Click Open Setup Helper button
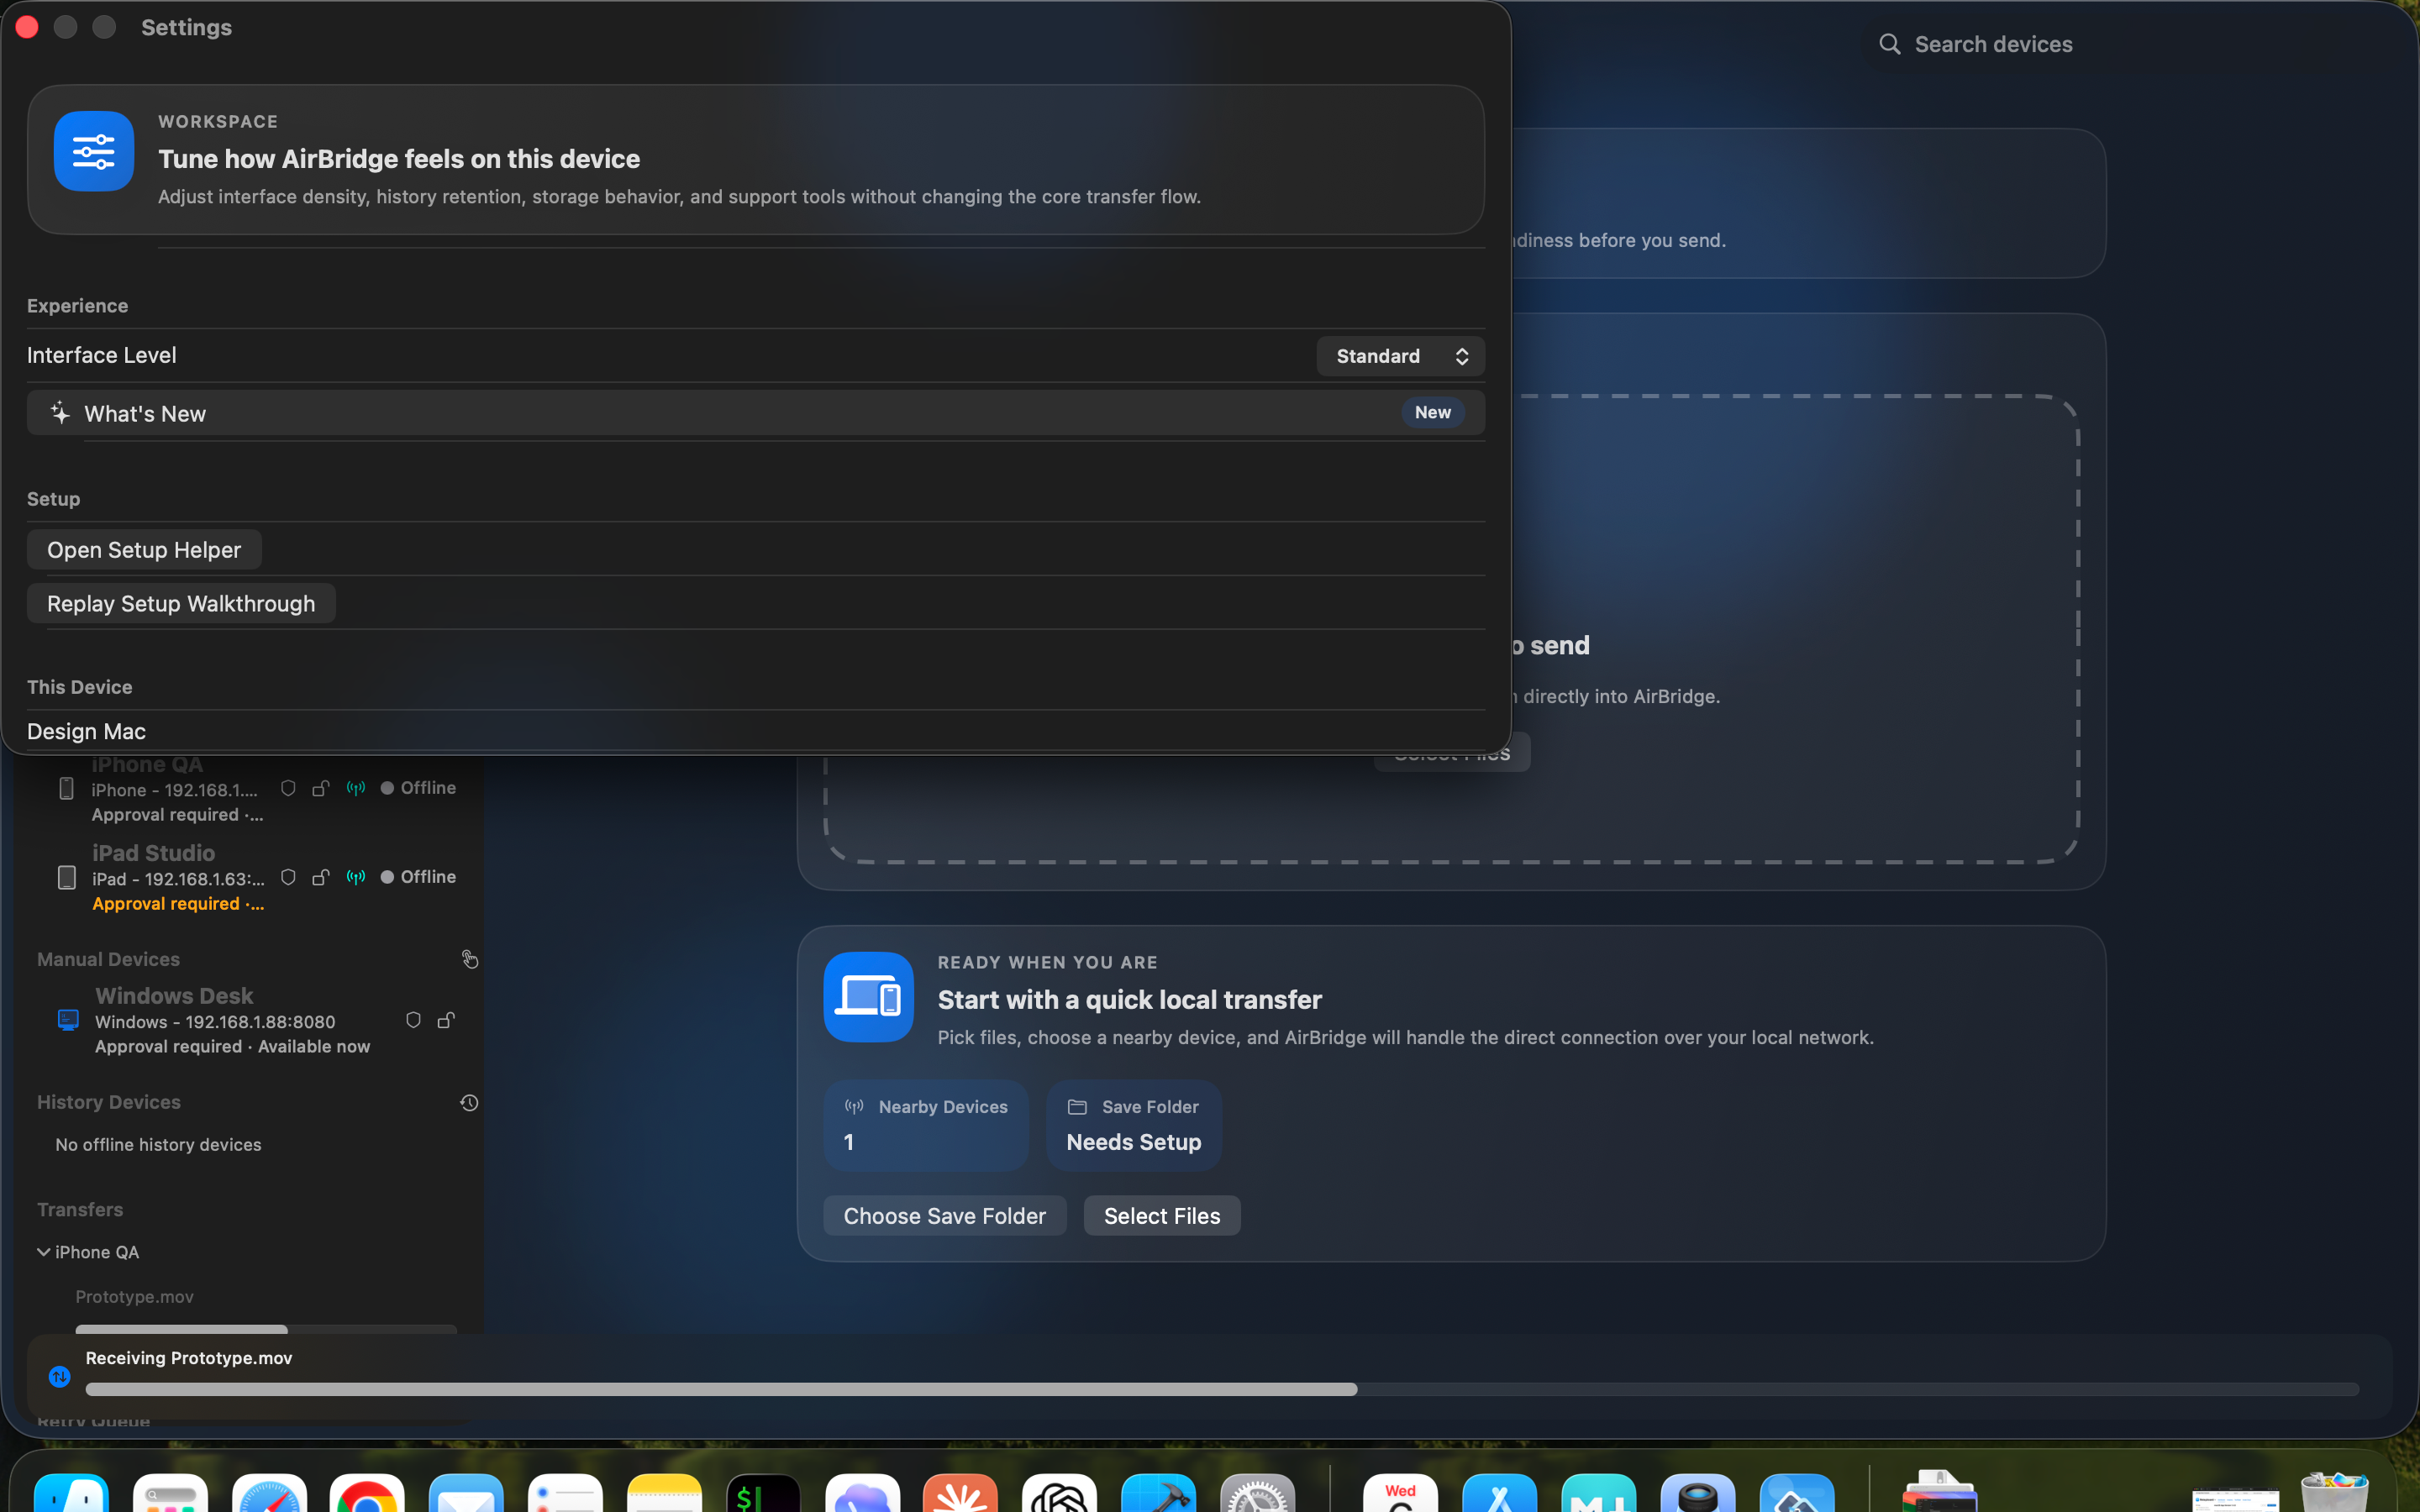The height and width of the screenshot is (1512, 2420). (144, 550)
